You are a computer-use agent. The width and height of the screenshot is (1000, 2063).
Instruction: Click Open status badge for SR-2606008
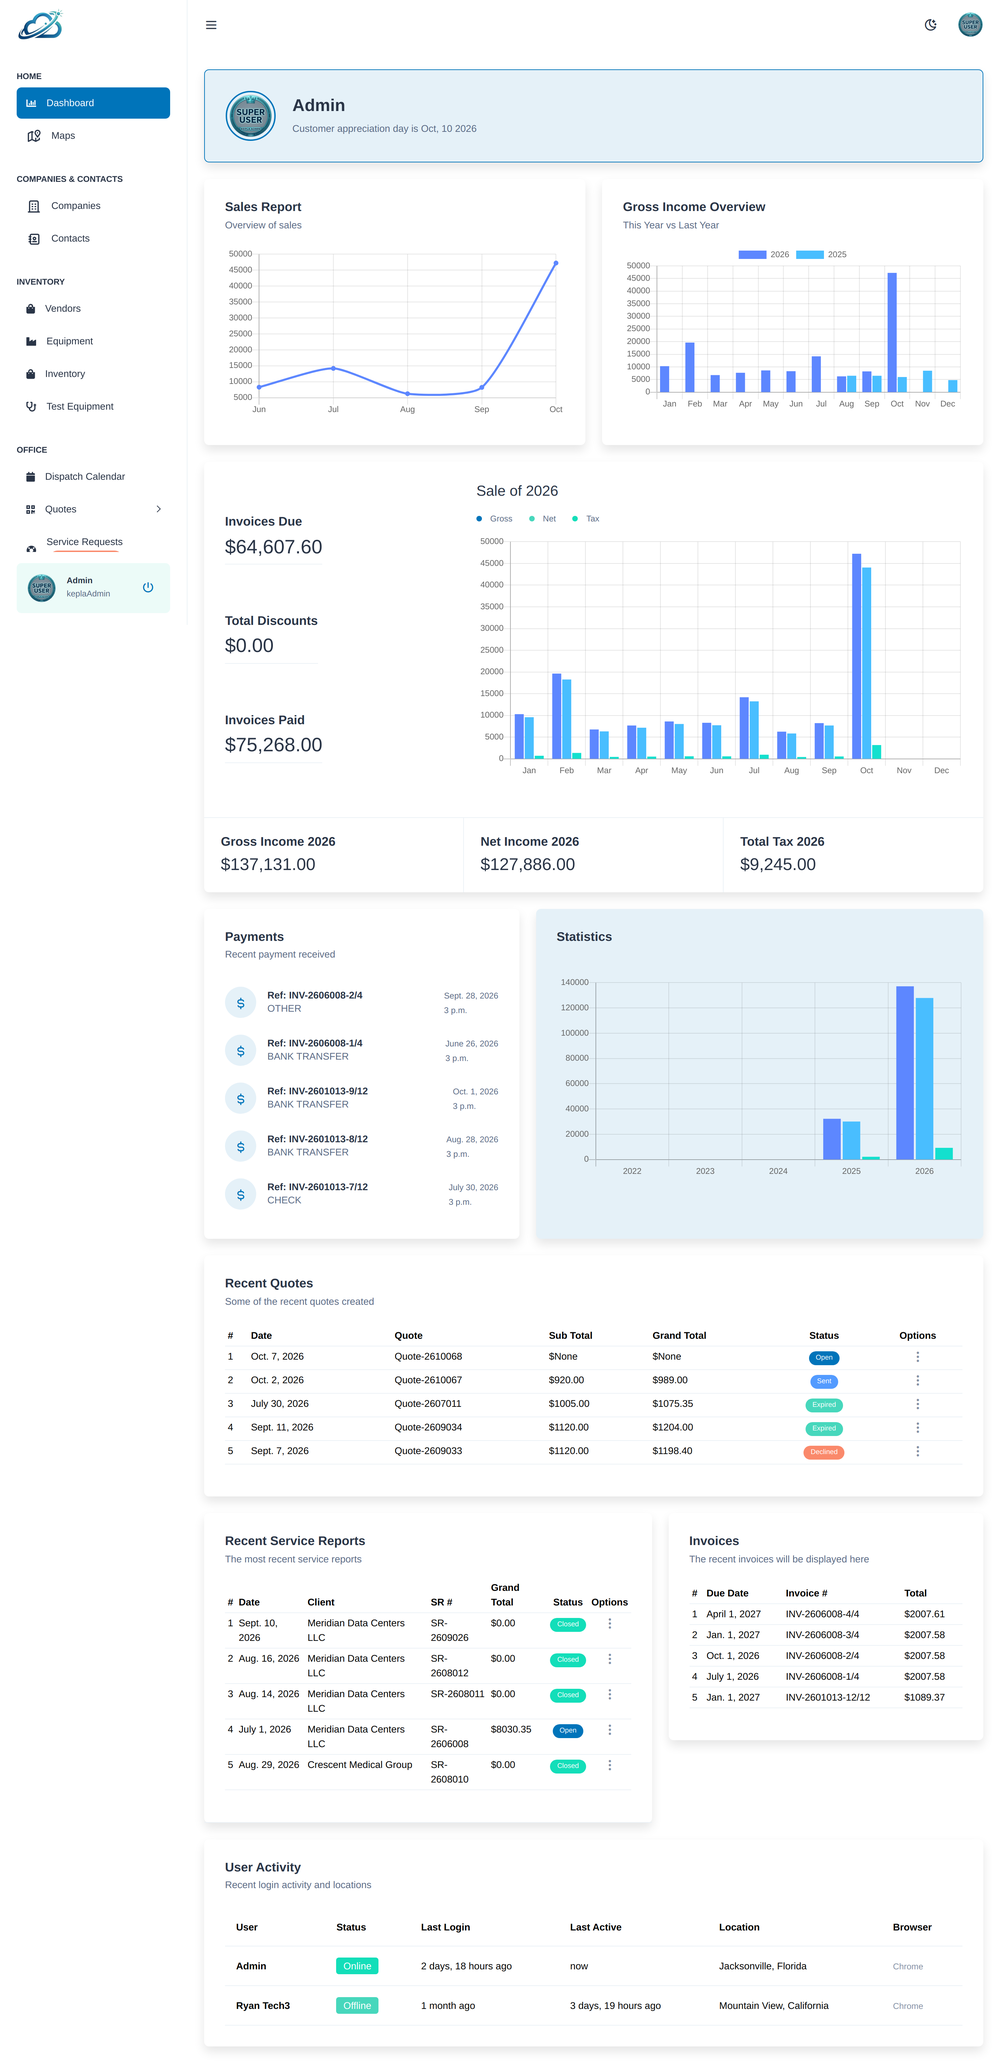click(568, 1731)
